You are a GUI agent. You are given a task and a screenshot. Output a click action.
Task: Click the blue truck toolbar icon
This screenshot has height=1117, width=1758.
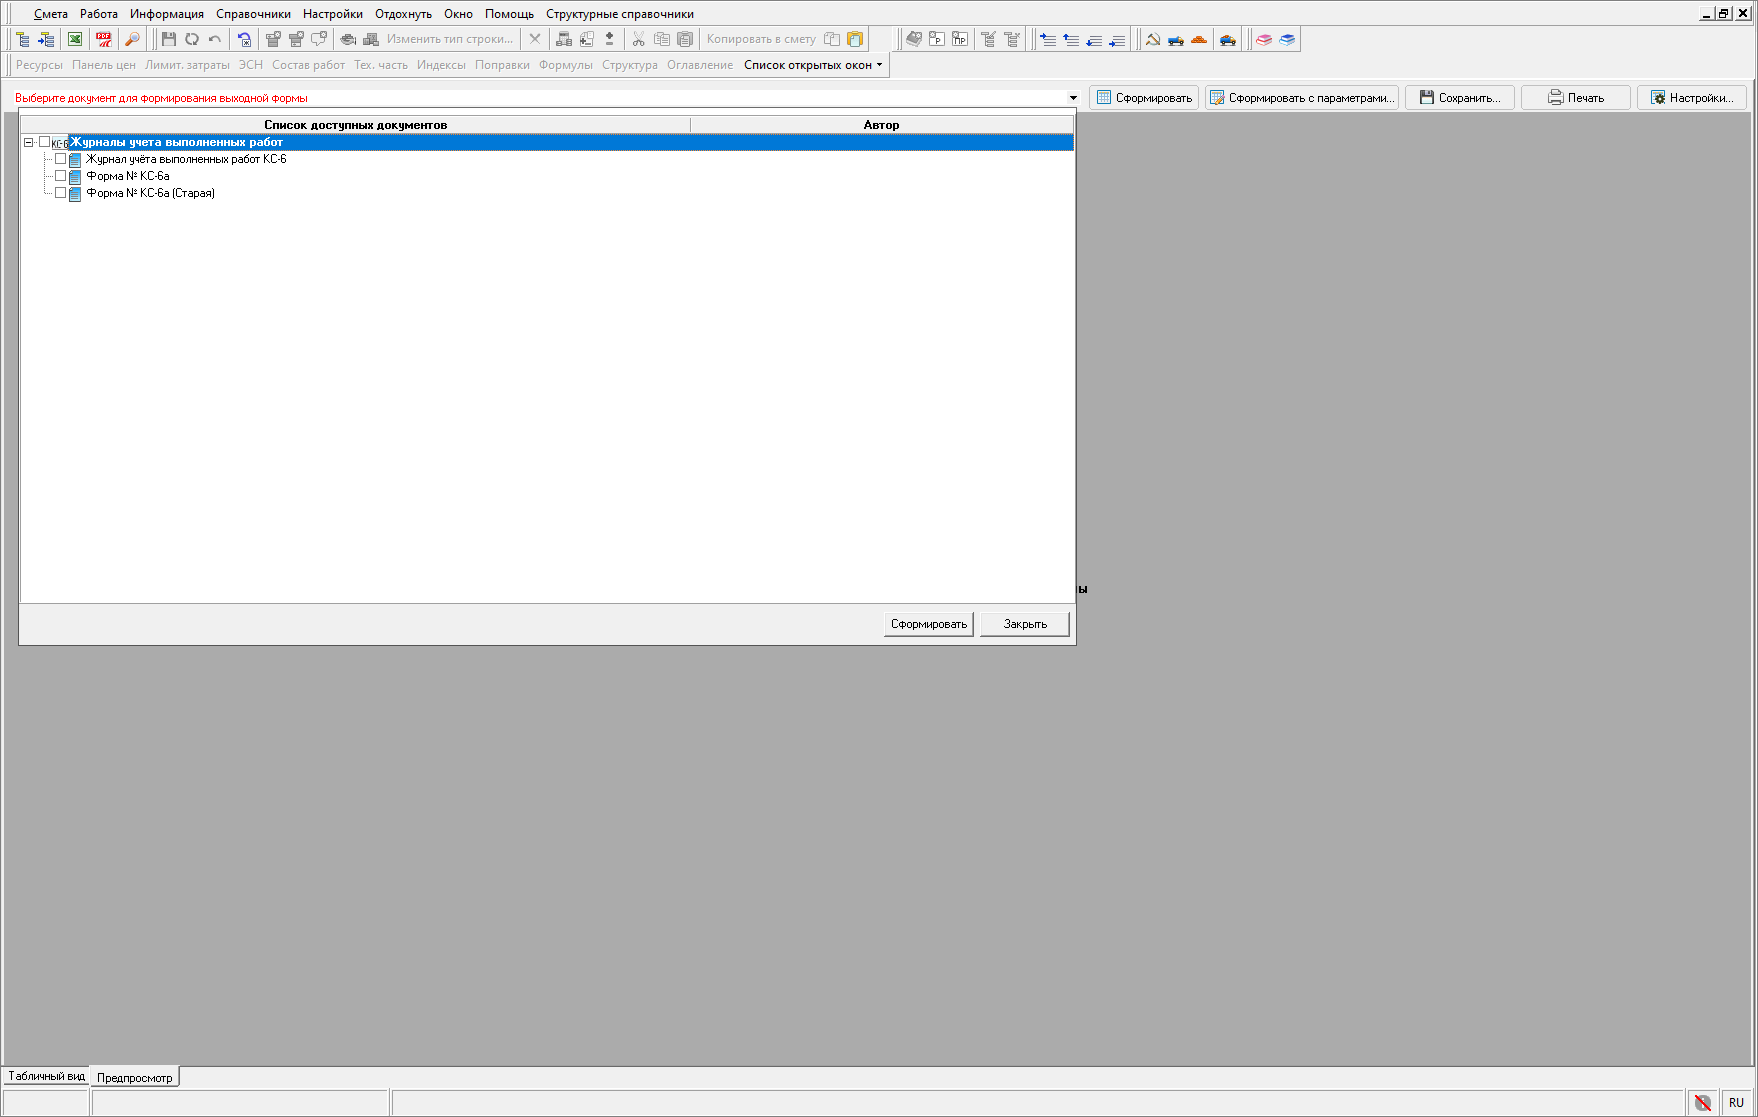click(x=1176, y=39)
